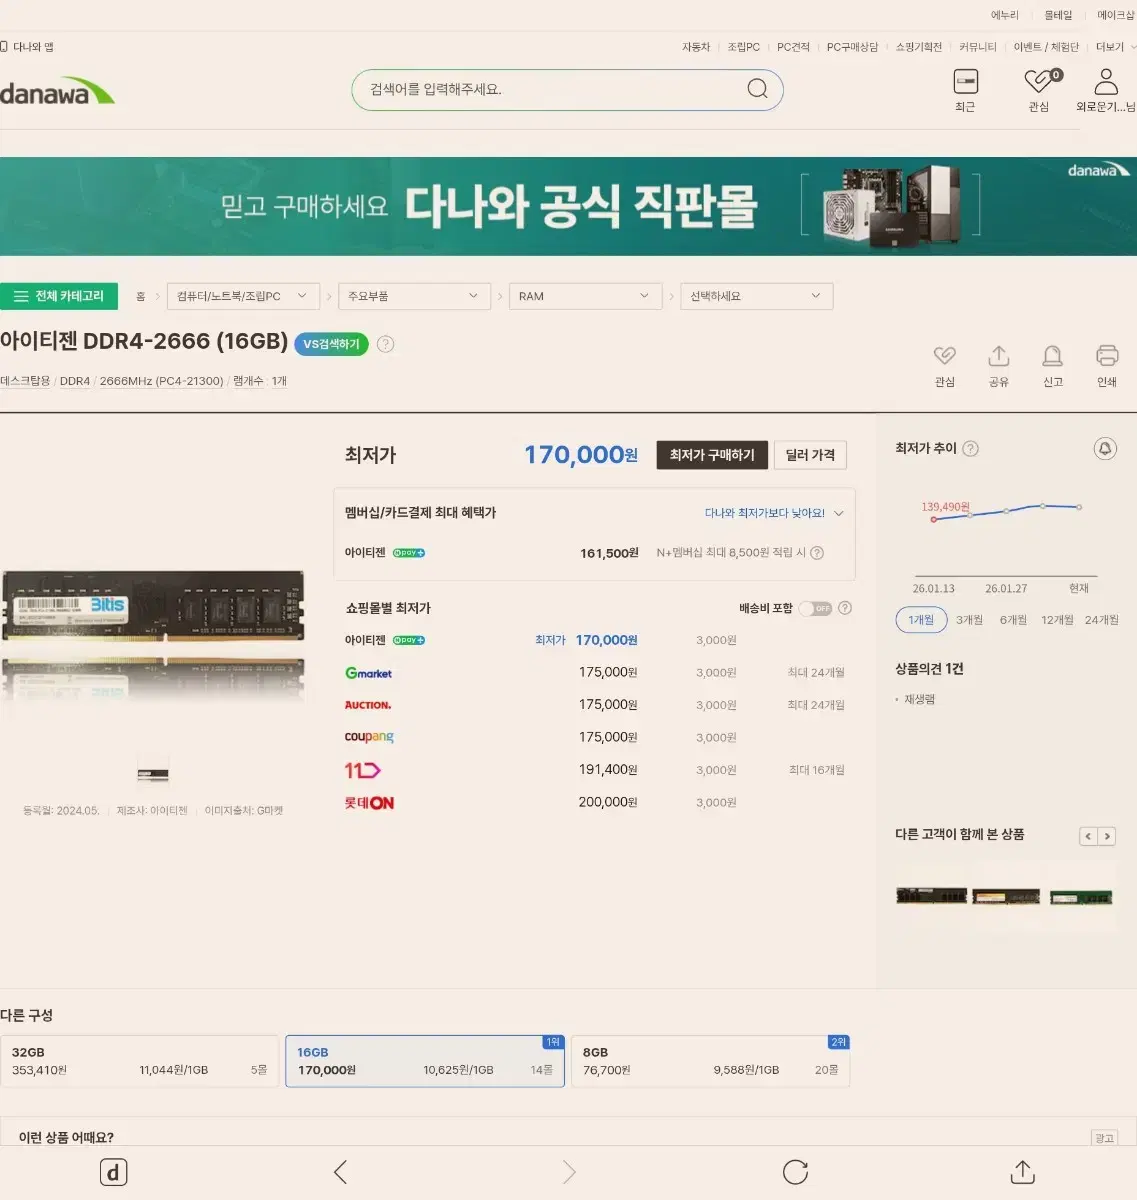Click the 다나와 공식 직판몰 banner

568,206
